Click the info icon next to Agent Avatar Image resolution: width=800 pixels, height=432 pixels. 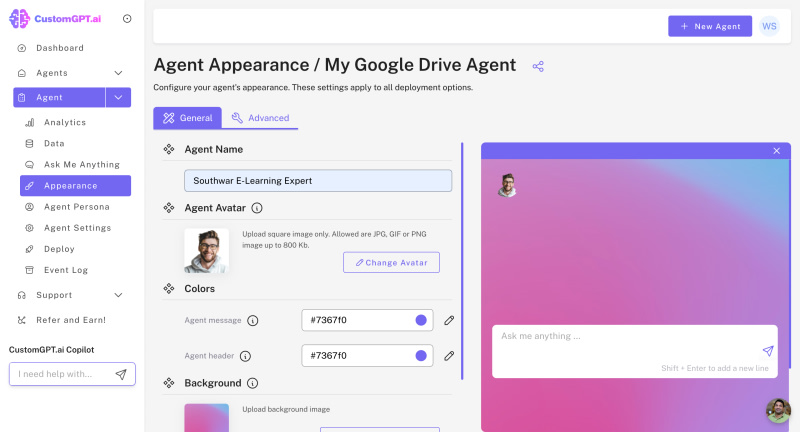(x=257, y=208)
